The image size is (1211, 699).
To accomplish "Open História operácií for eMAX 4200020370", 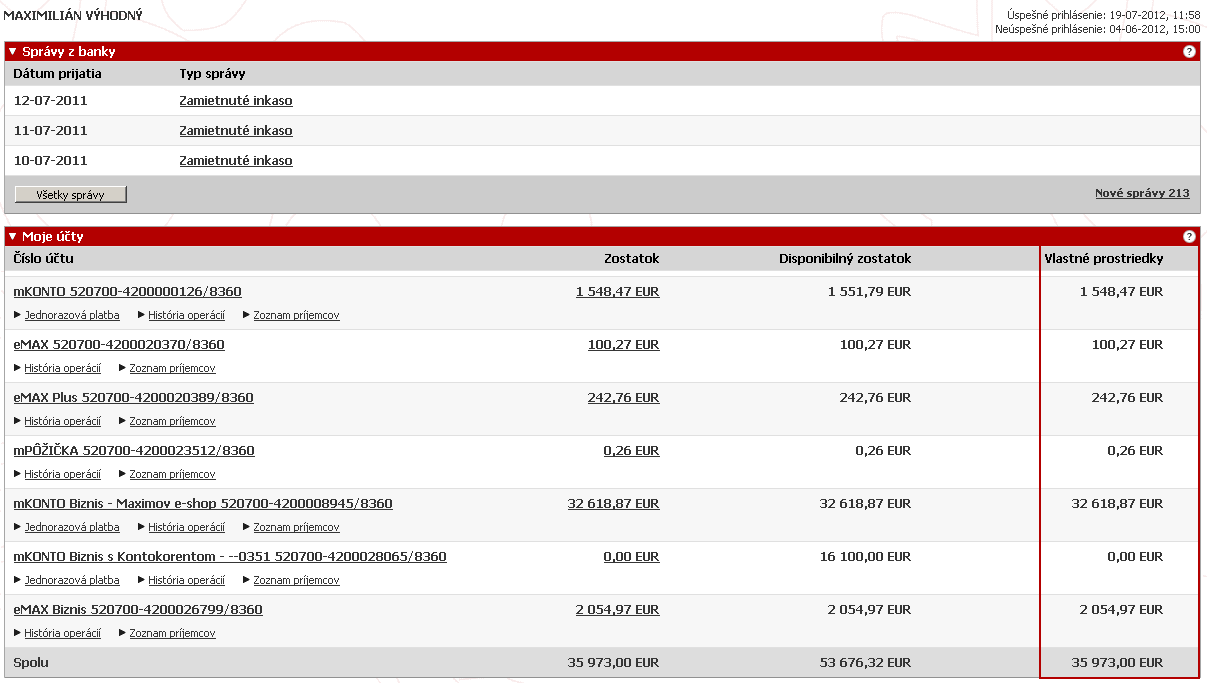I will [x=62, y=369].
